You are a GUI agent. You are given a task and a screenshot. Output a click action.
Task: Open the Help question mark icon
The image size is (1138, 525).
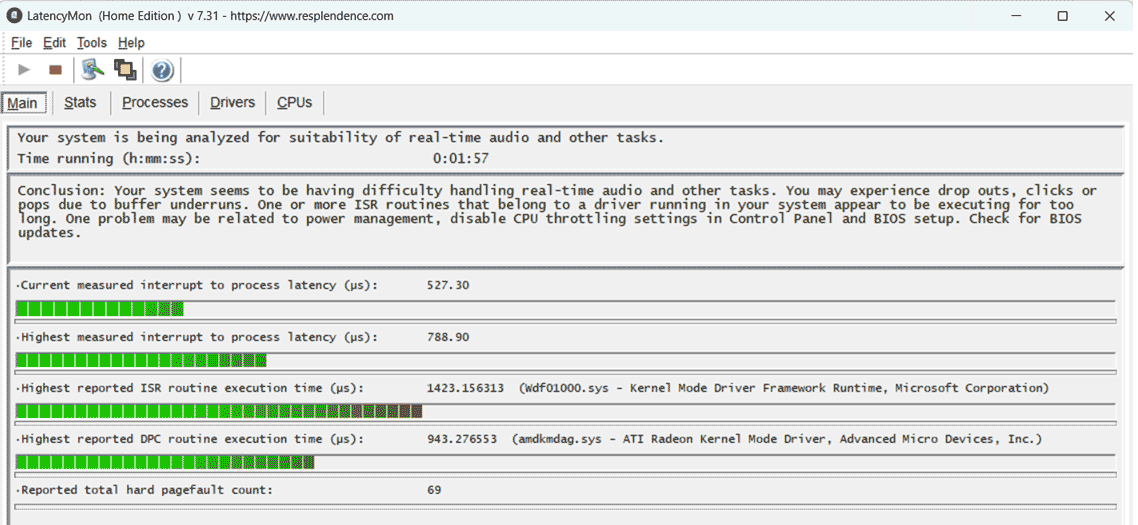click(x=163, y=70)
